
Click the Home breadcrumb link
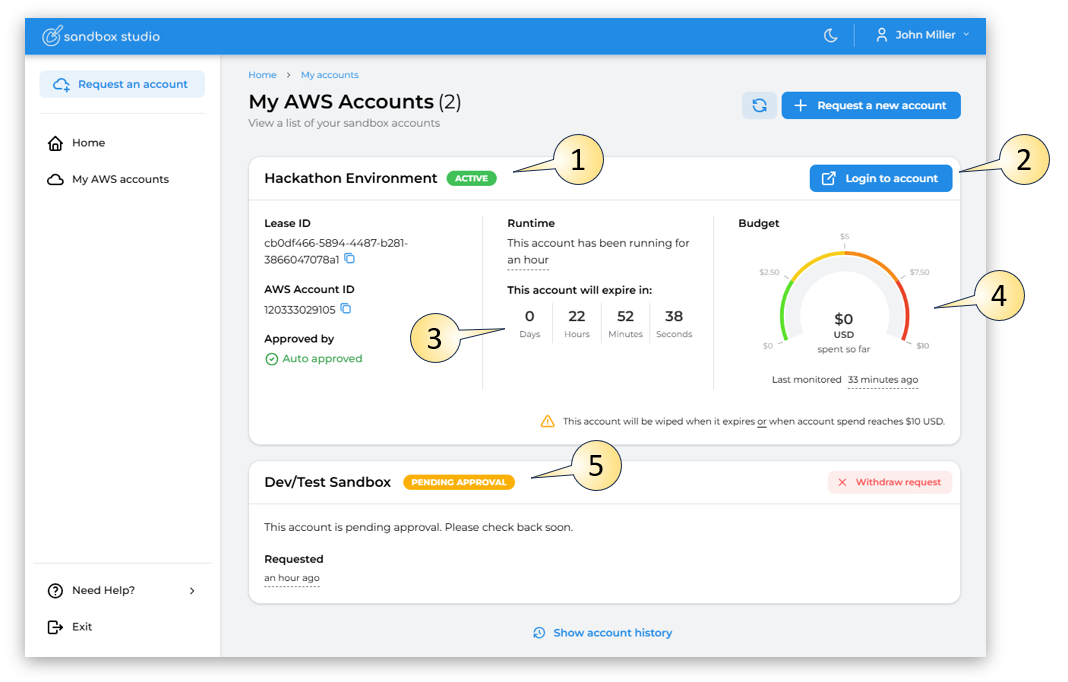(x=262, y=75)
